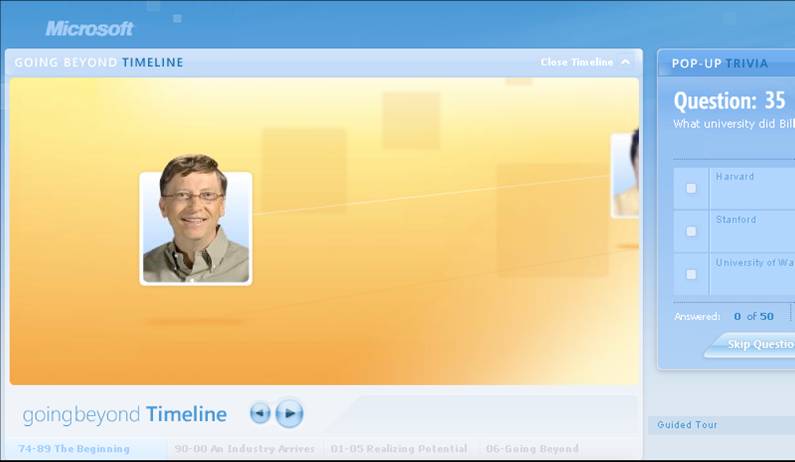Click the Going Beyond Timeline header title
Image resolution: width=795 pixels, height=462 pixels.
click(x=99, y=62)
